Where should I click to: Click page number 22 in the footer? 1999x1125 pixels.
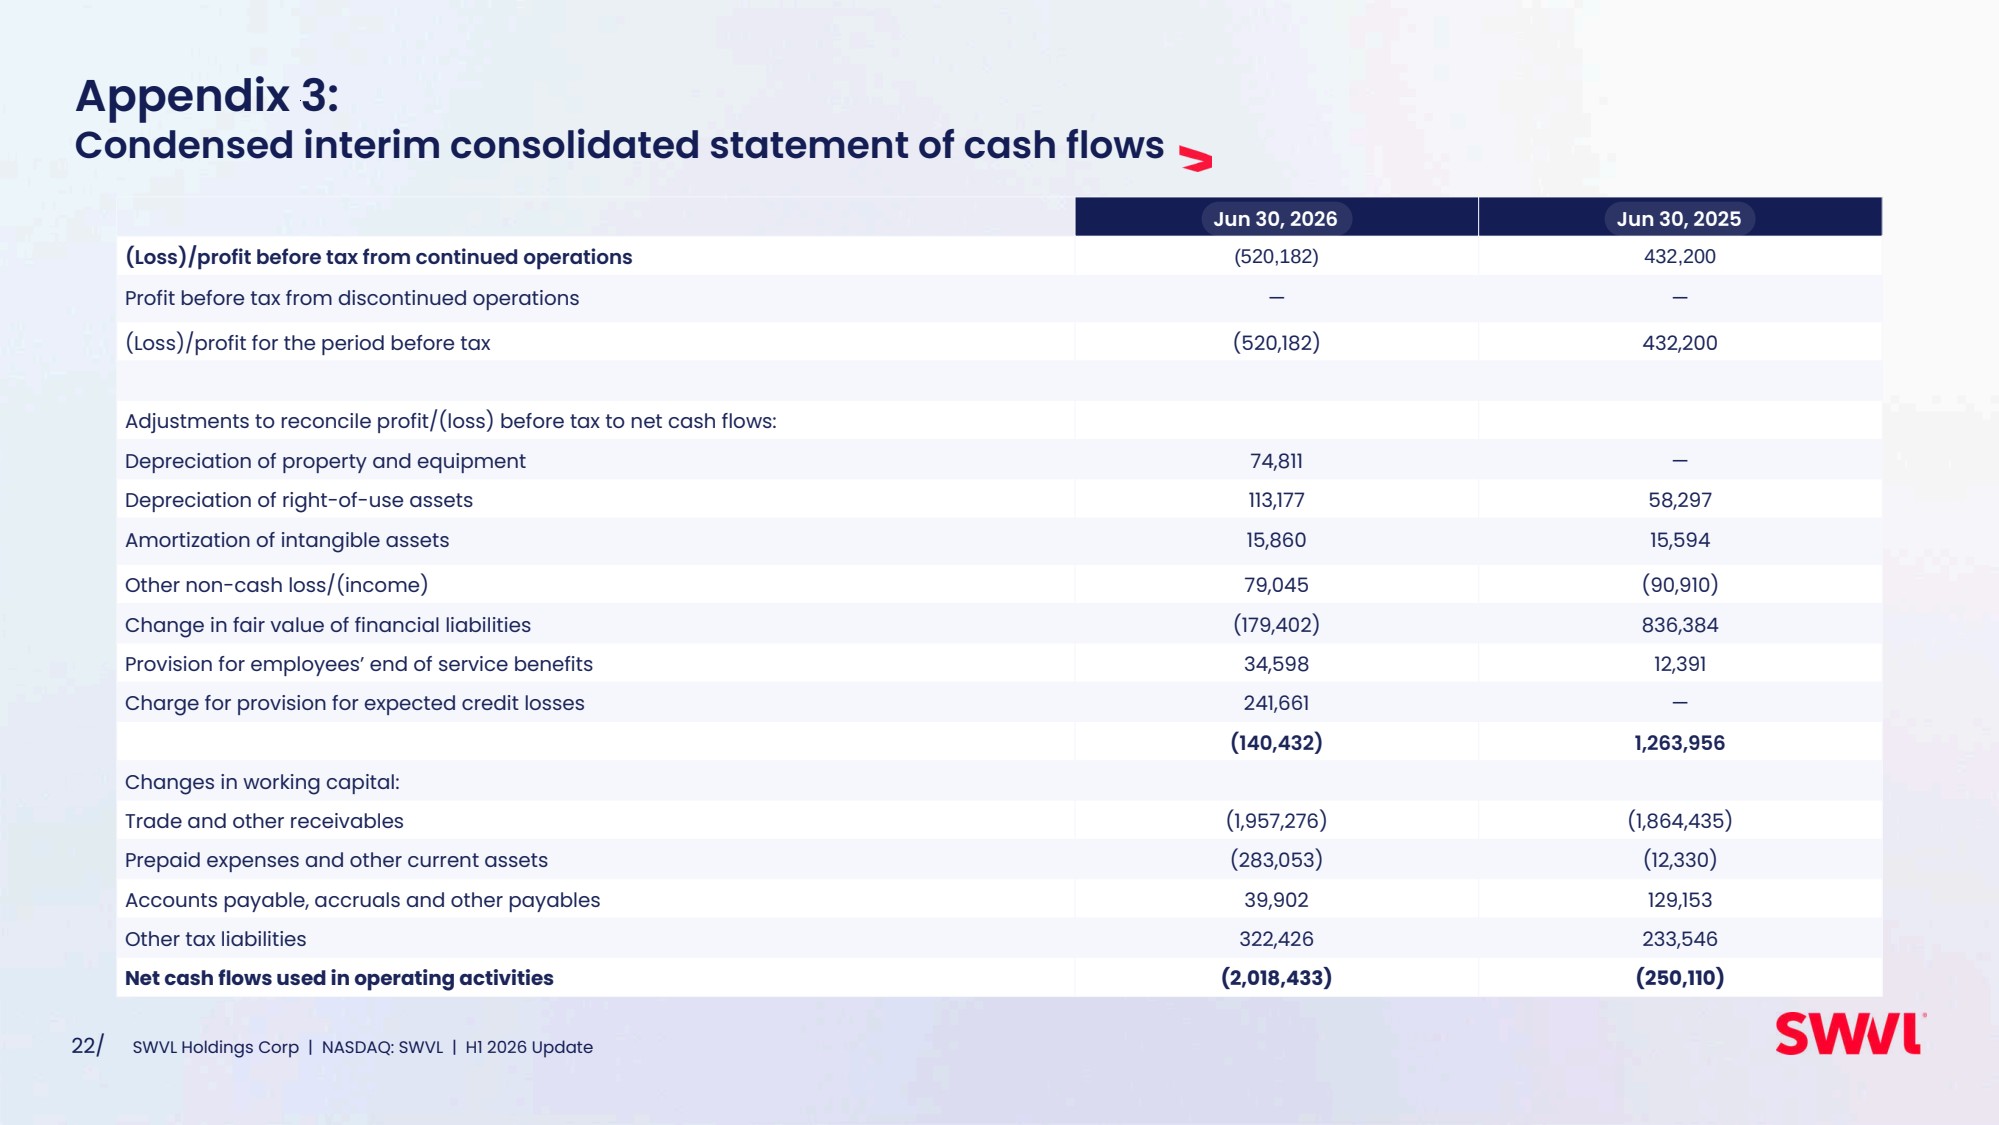(x=87, y=1046)
